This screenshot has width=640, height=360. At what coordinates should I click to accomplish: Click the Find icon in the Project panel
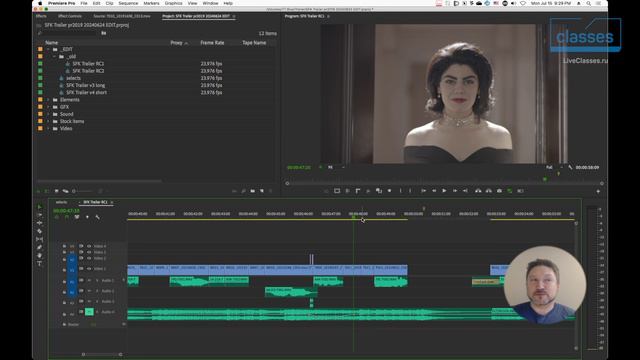pyautogui.click(x=244, y=191)
